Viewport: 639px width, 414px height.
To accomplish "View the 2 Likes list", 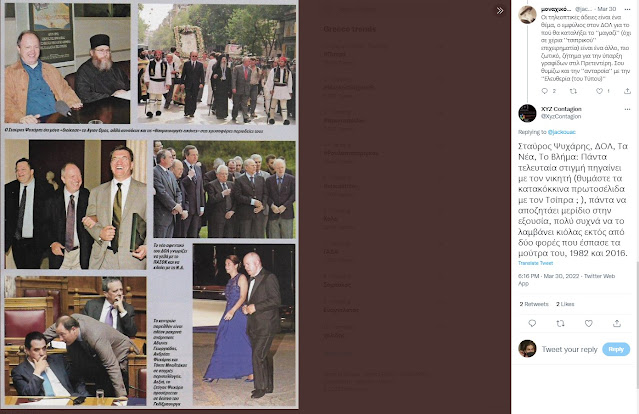I will (565, 304).
